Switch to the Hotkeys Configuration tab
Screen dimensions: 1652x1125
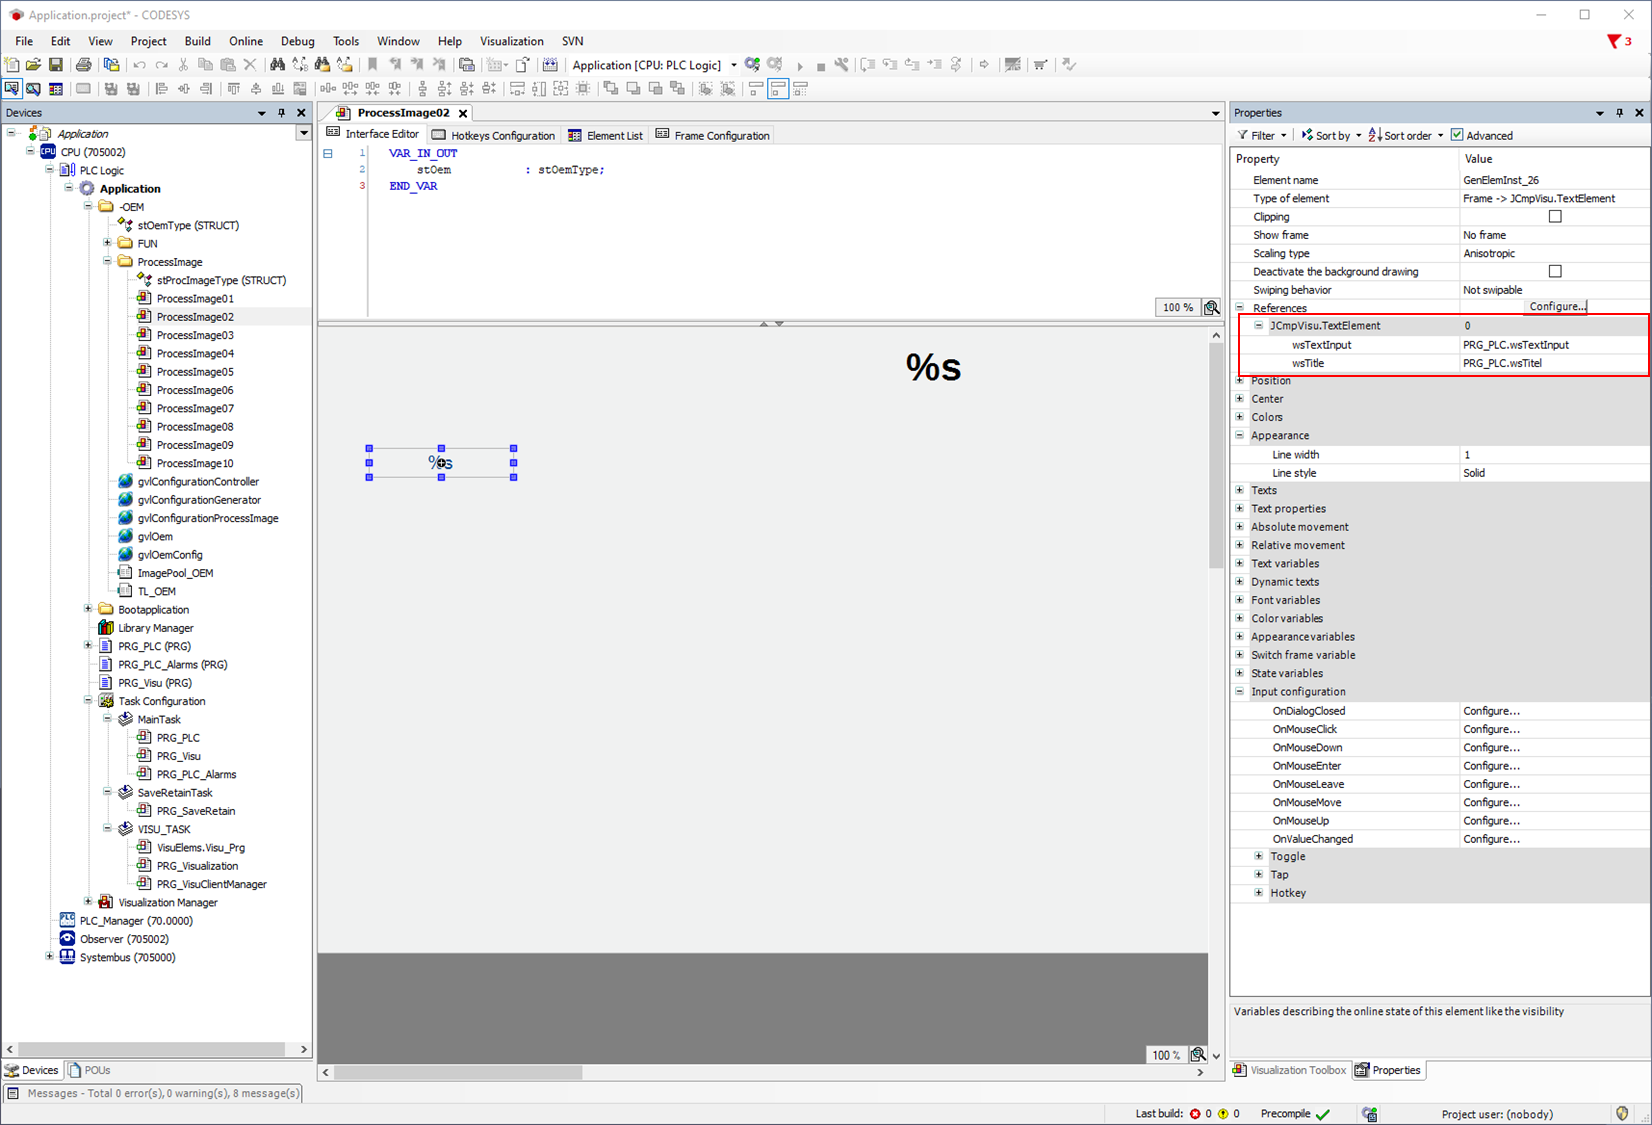pyautogui.click(x=493, y=136)
